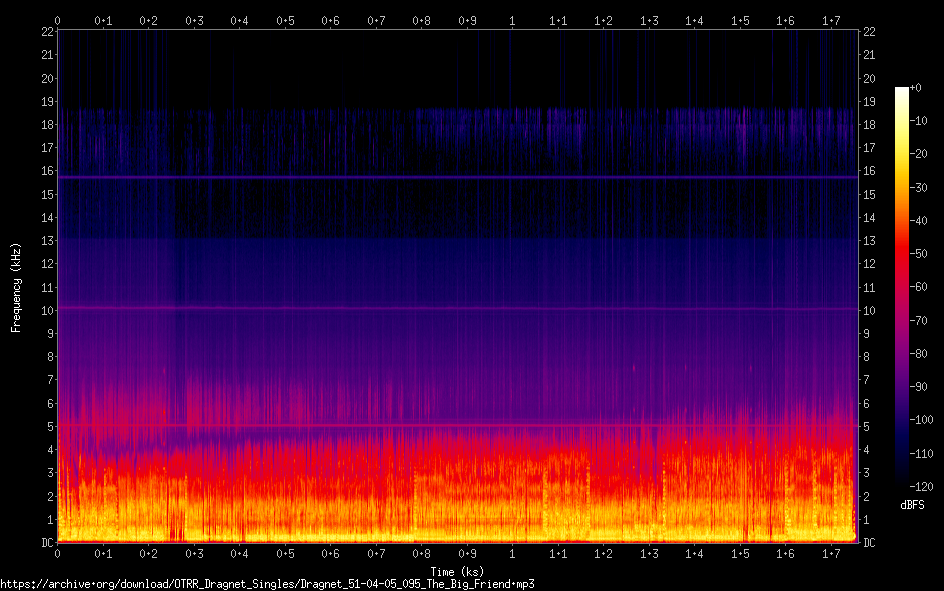Click the archive.org download URL at the bottom
Viewport: 944px width, 591px height.
(267, 583)
